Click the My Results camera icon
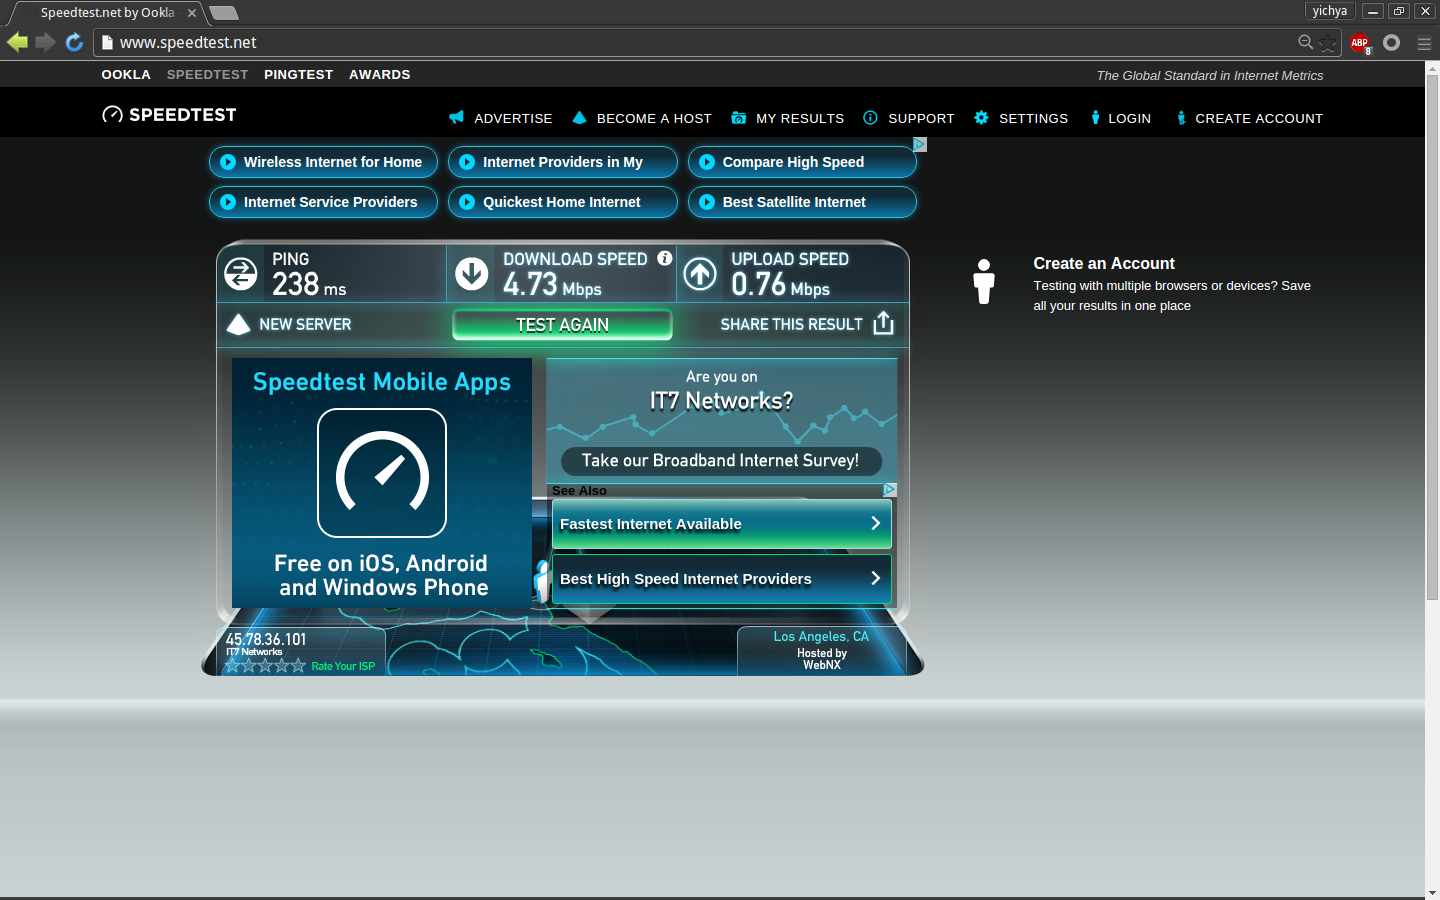 [738, 118]
